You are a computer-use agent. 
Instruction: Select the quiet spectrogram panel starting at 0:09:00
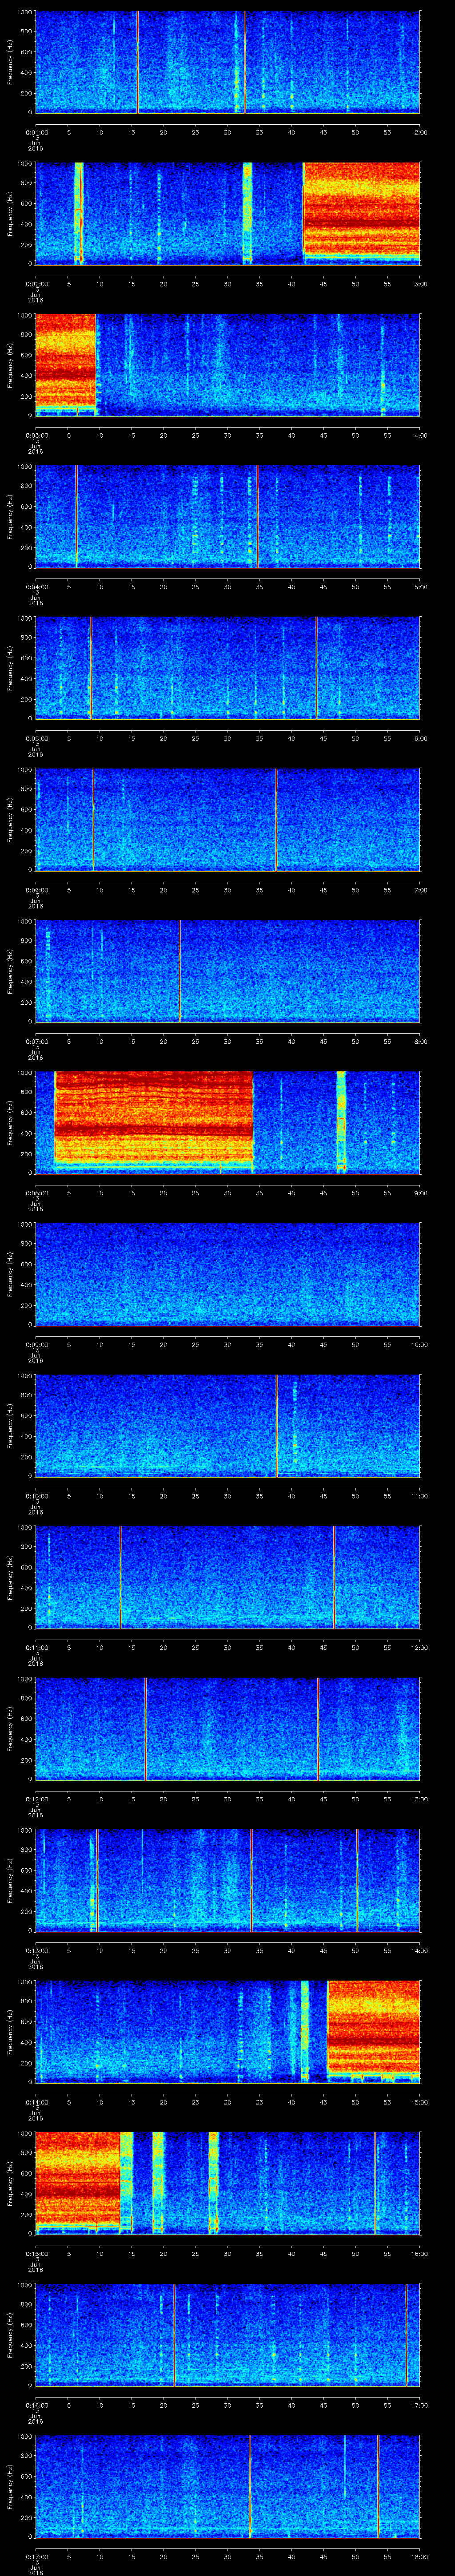tap(227, 1274)
